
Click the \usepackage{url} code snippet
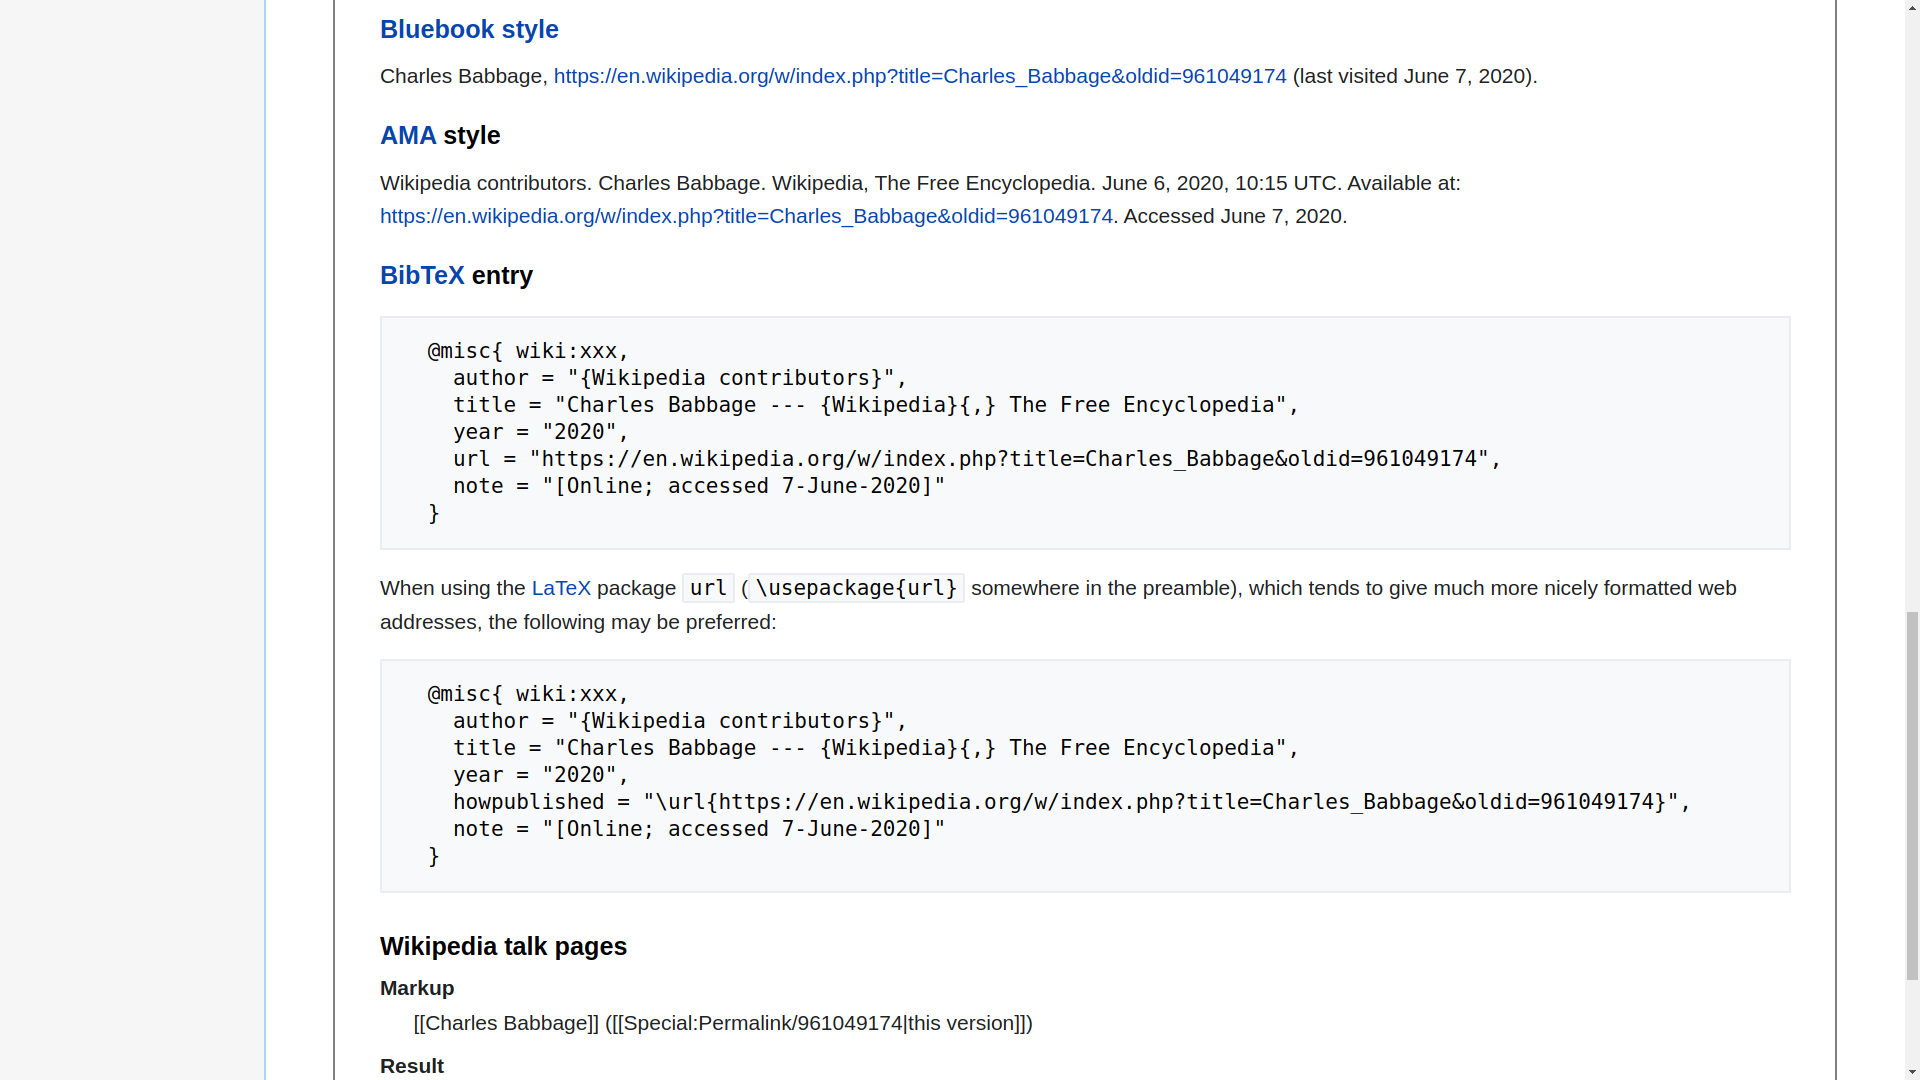point(852,588)
